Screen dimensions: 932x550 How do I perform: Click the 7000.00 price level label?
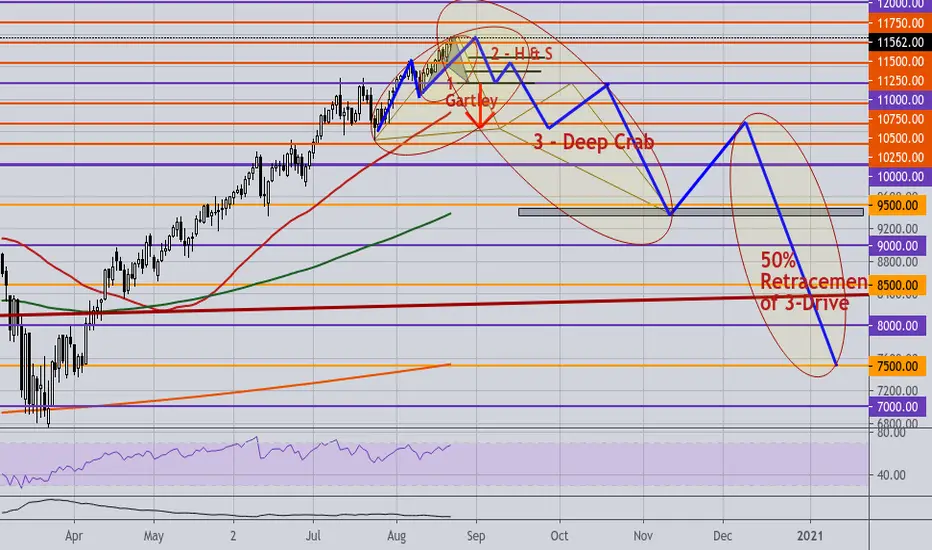[898, 407]
